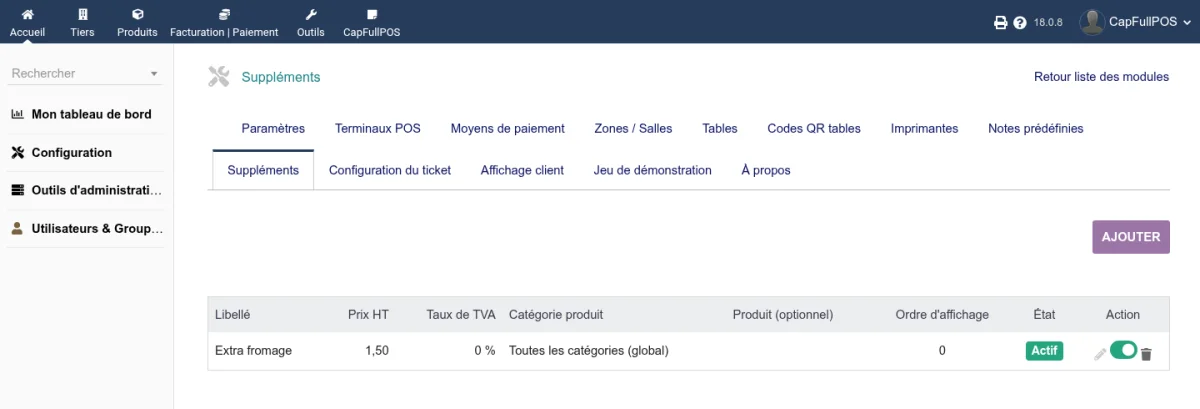1200x409 pixels.
Task: Switch to the Jeu de démonstration tab
Action: click(x=652, y=170)
